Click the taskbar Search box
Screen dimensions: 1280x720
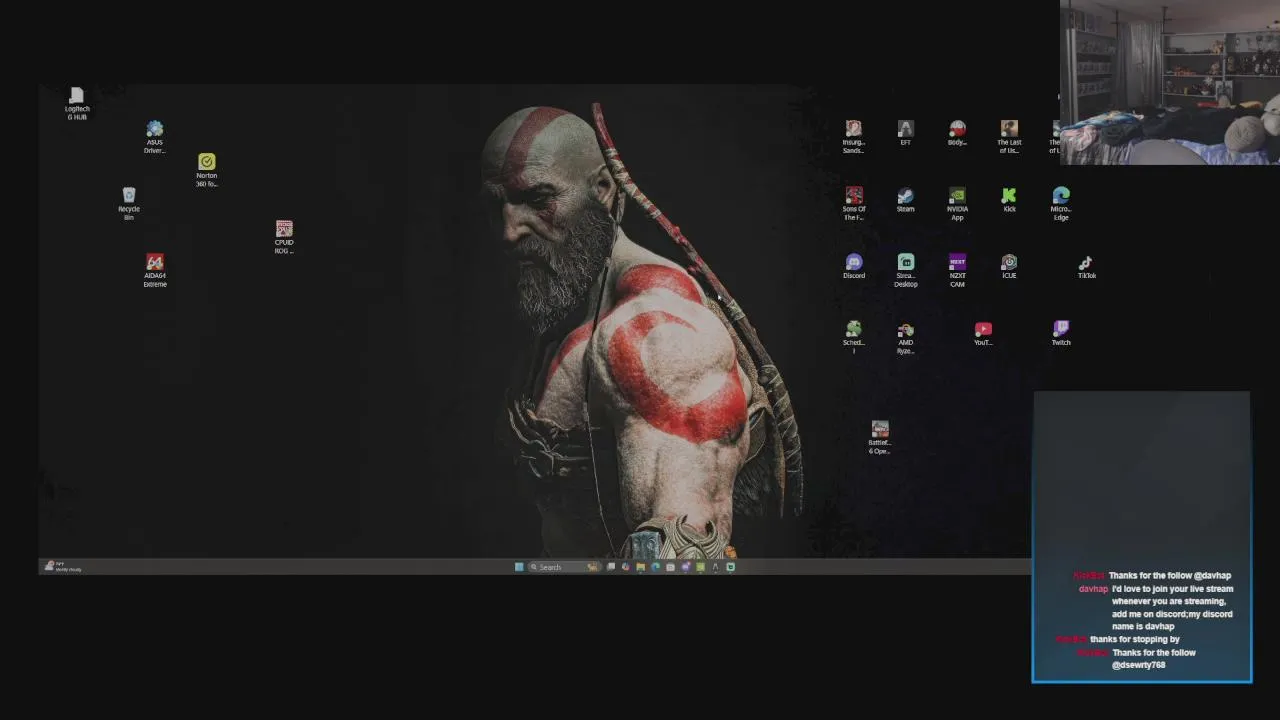click(564, 567)
